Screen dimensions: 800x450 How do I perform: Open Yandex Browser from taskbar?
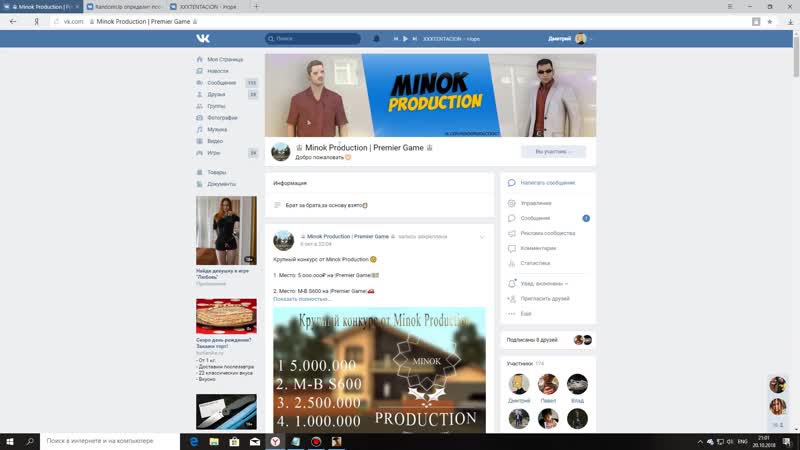pyautogui.click(x=276, y=442)
